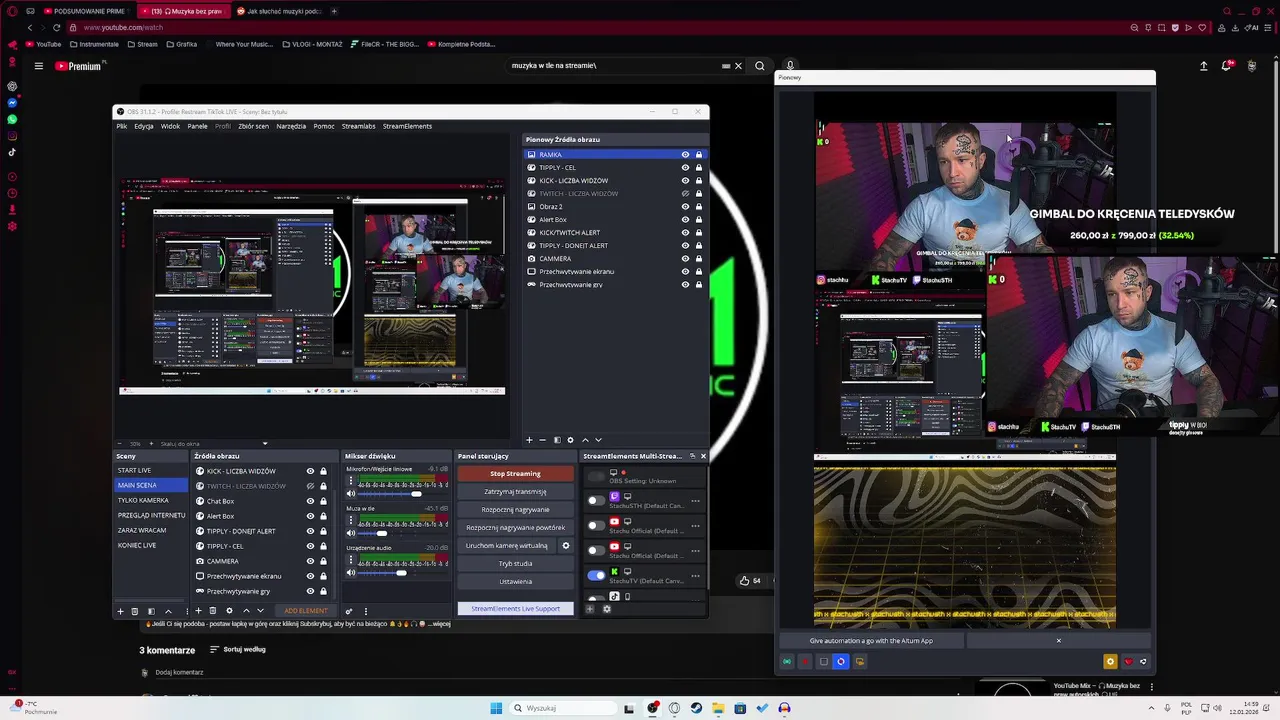Open the StreamElements menu in OBS
The image size is (1280, 720).
point(407,126)
